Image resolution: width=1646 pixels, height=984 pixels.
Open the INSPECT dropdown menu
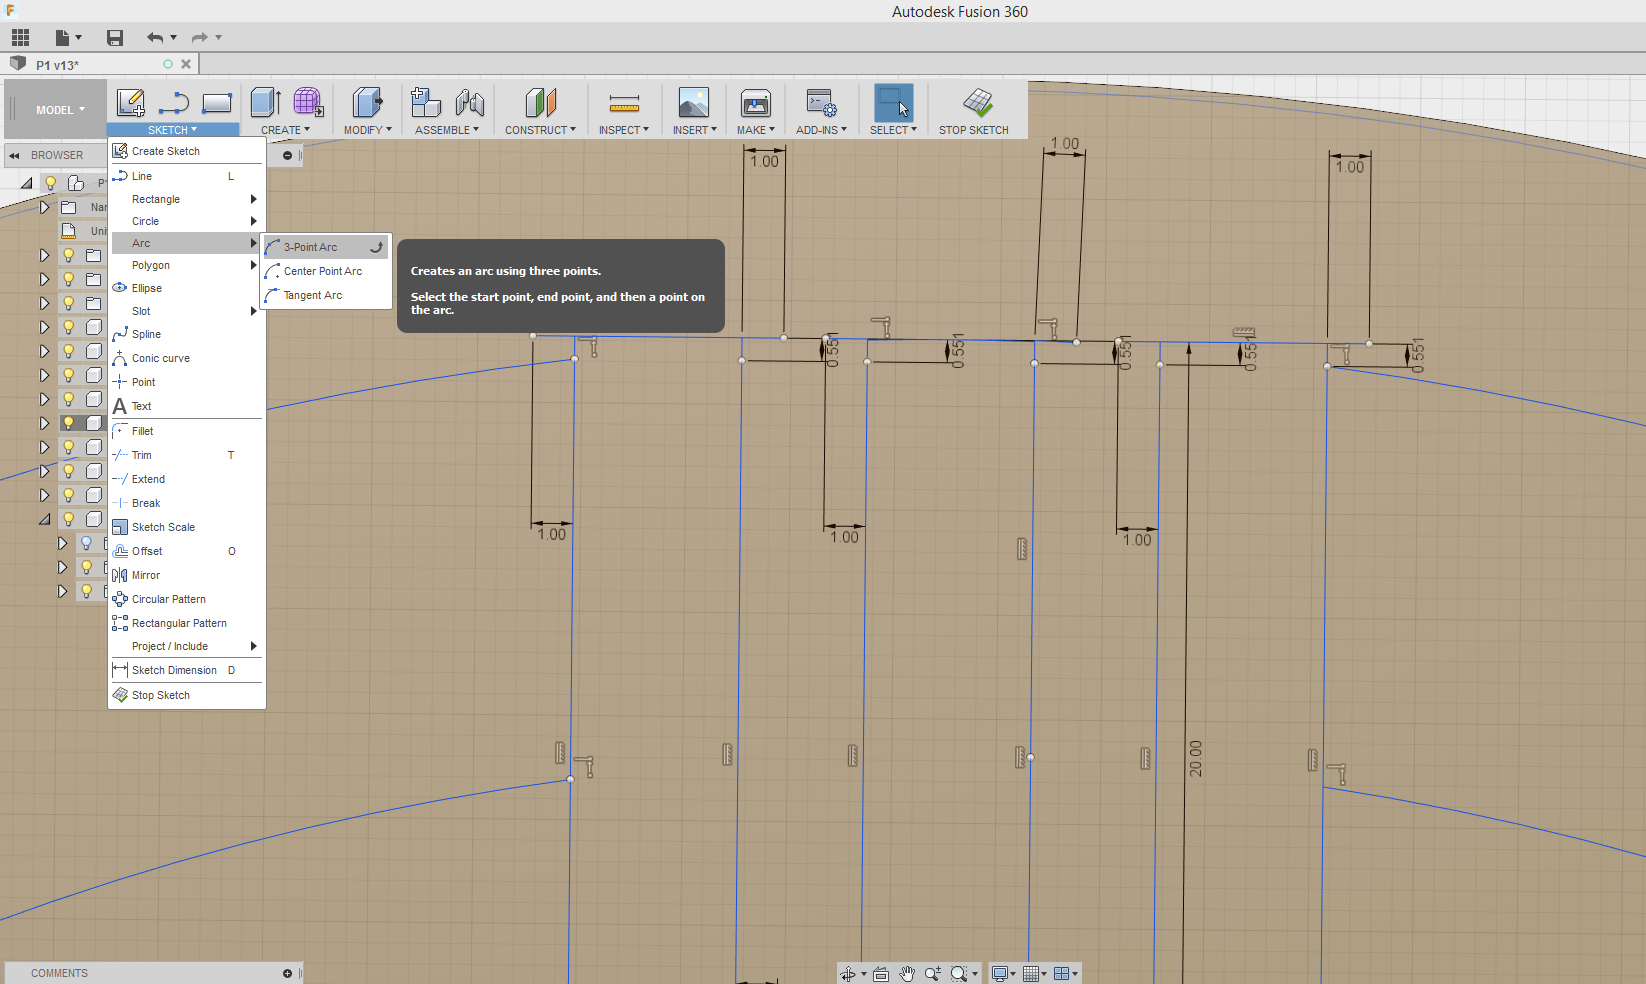[624, 130]
